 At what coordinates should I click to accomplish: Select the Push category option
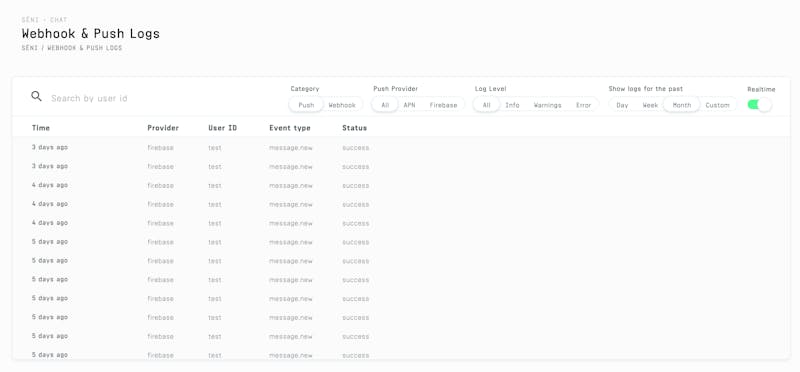[306, 105]
